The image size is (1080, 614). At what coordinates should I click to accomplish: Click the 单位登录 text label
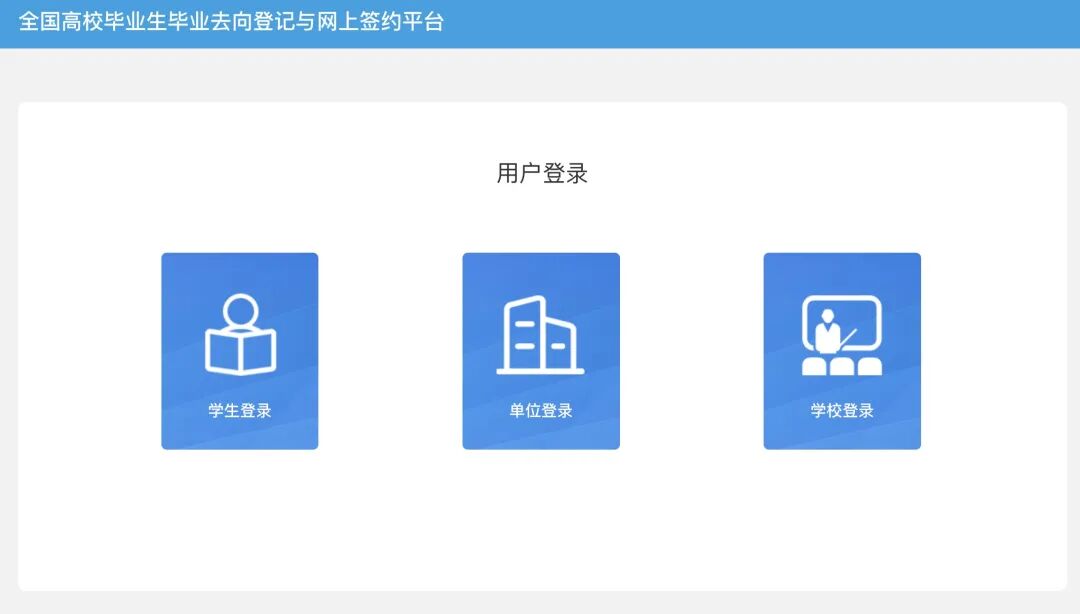(x=541, y=408)
